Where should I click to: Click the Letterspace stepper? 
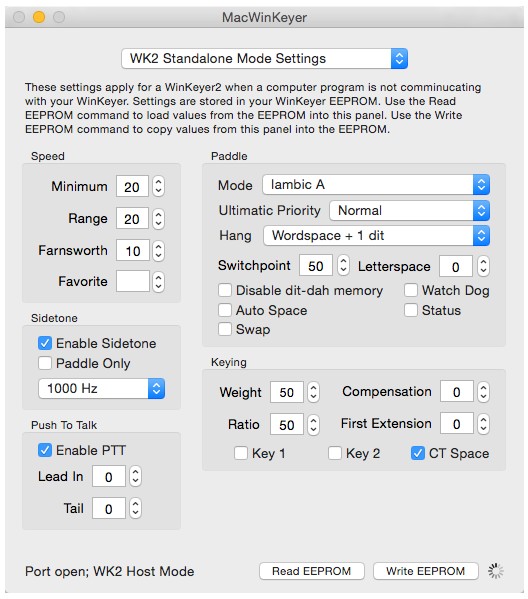click(x=483, y=266)
